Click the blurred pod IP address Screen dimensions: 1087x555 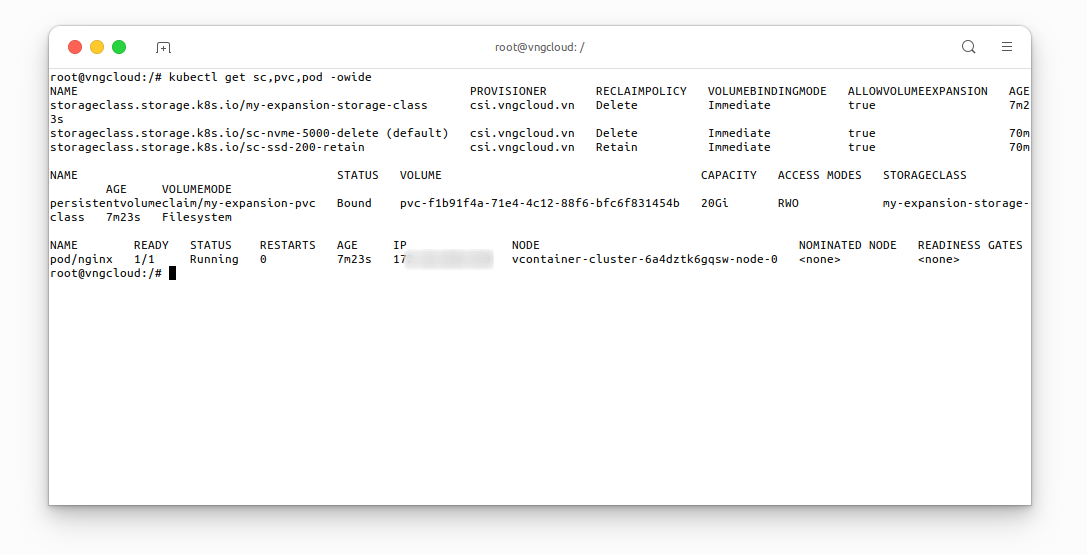point(445,259)
